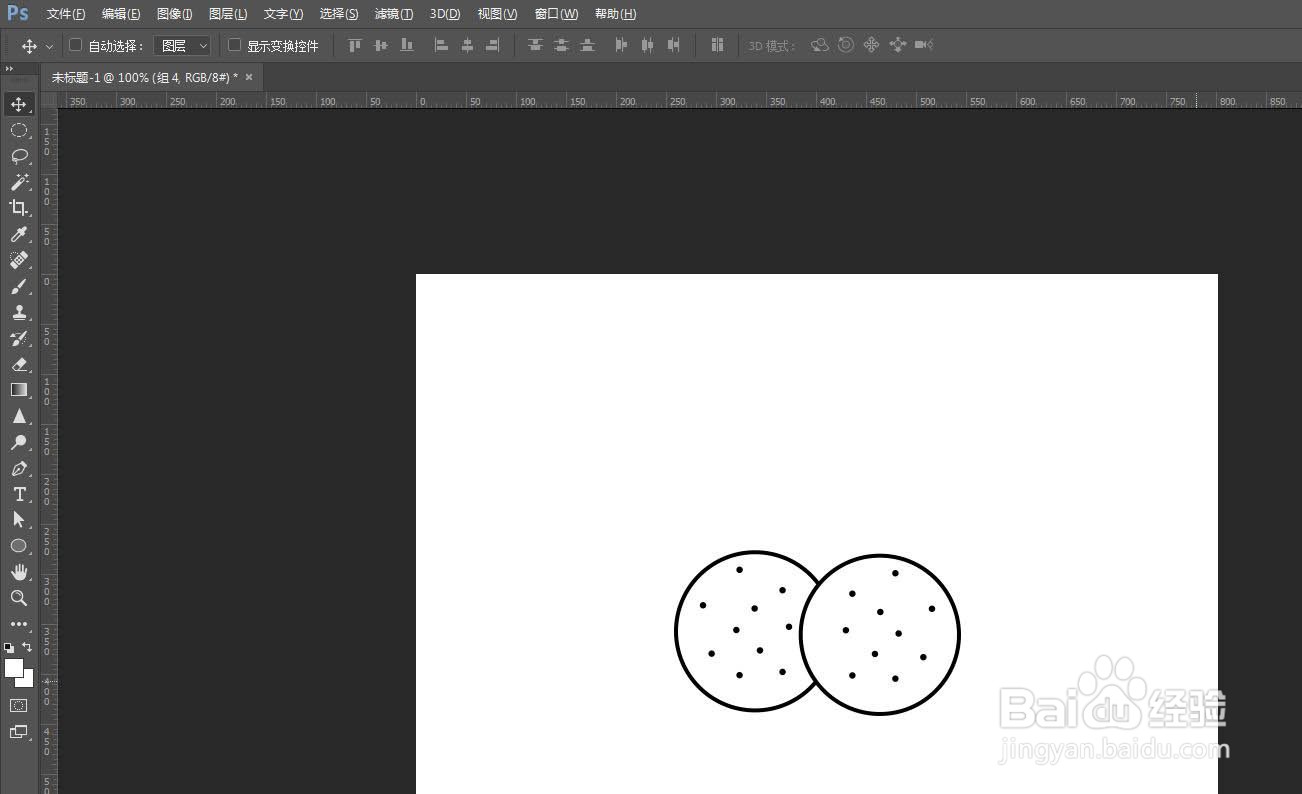Viewport: 1302px width, 794px height.
Task: Select the Crop tool
Action: point(19,208)
